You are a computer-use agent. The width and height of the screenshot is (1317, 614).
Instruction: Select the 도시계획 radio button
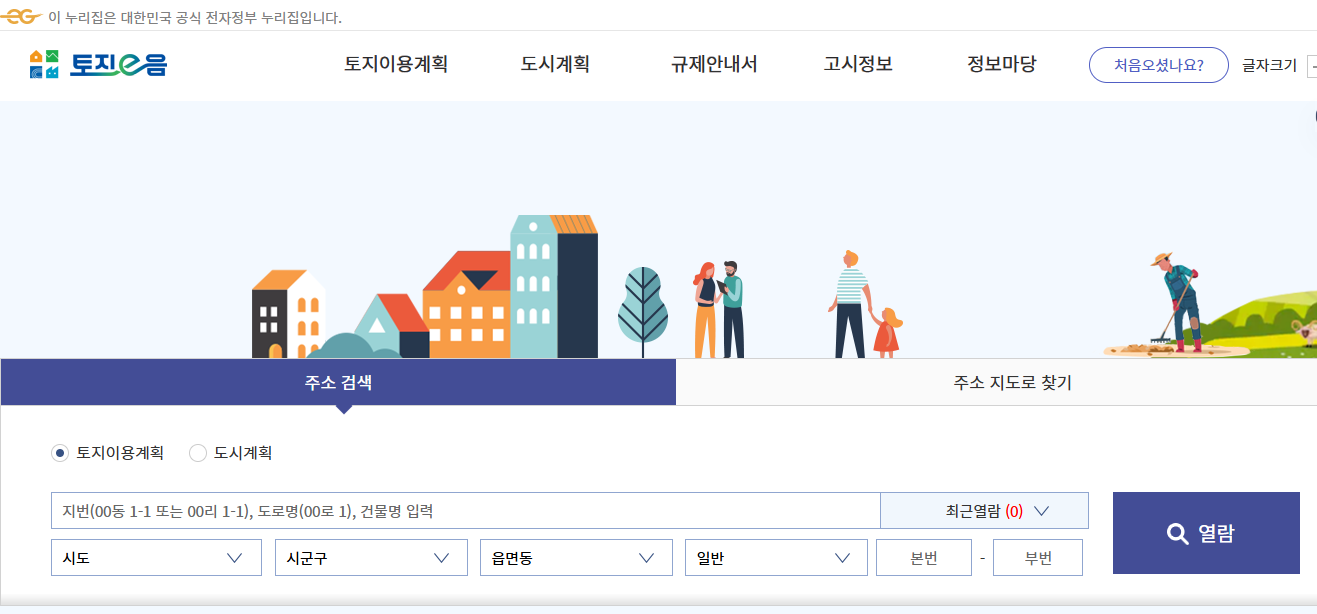[x=197, y=453]
